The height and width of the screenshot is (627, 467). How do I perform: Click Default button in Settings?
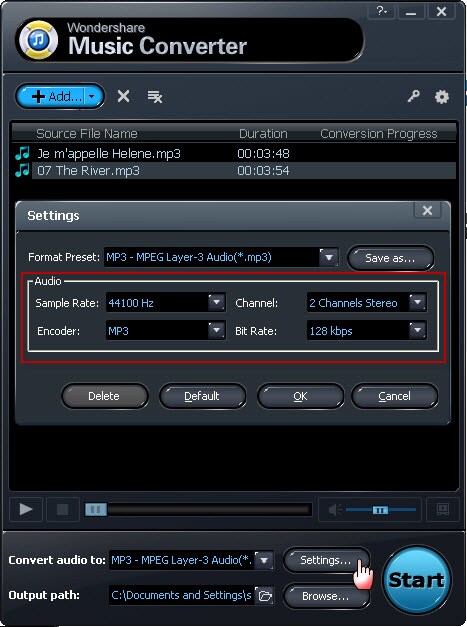pos(202,396)
